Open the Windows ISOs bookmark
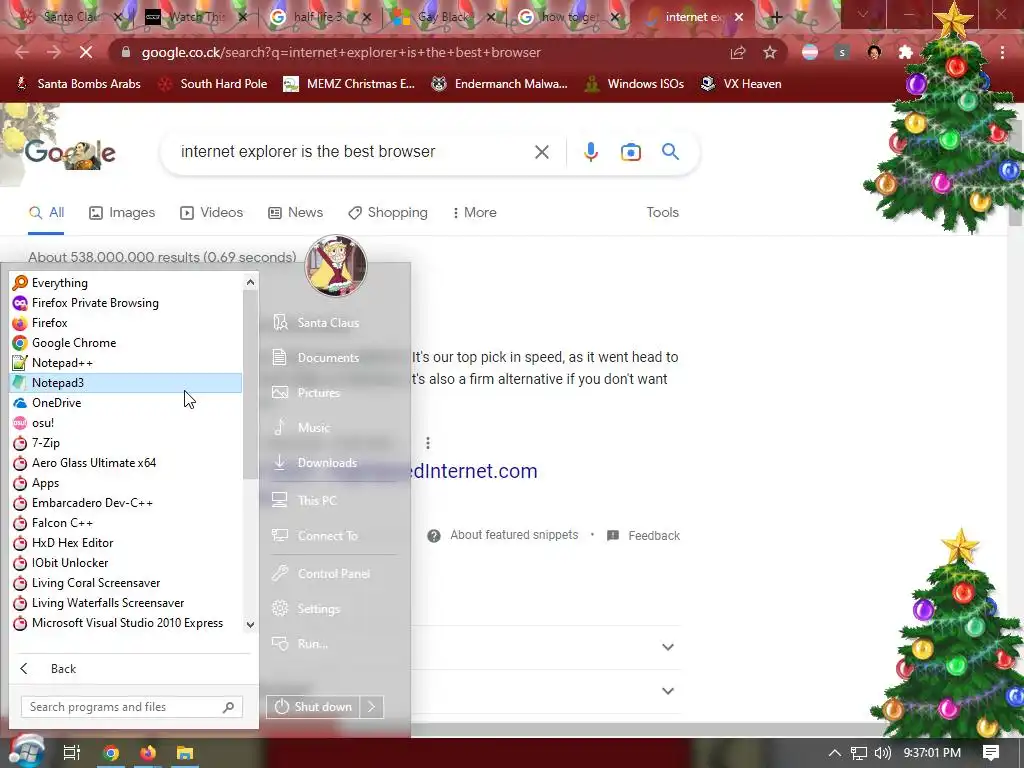The height and width of the screenshot is (768, 1024). point(633,84)
